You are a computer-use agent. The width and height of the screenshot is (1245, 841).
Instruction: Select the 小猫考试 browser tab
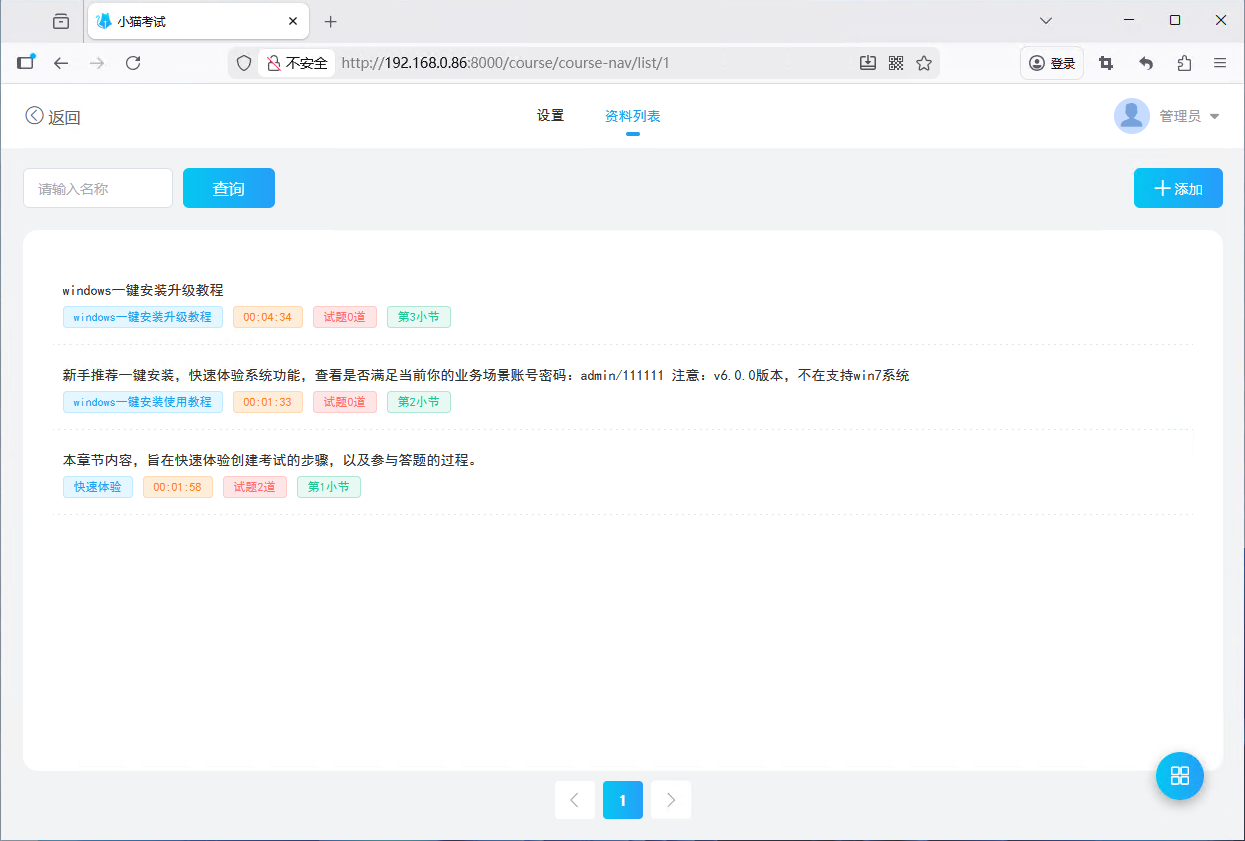tap(198, 21)
